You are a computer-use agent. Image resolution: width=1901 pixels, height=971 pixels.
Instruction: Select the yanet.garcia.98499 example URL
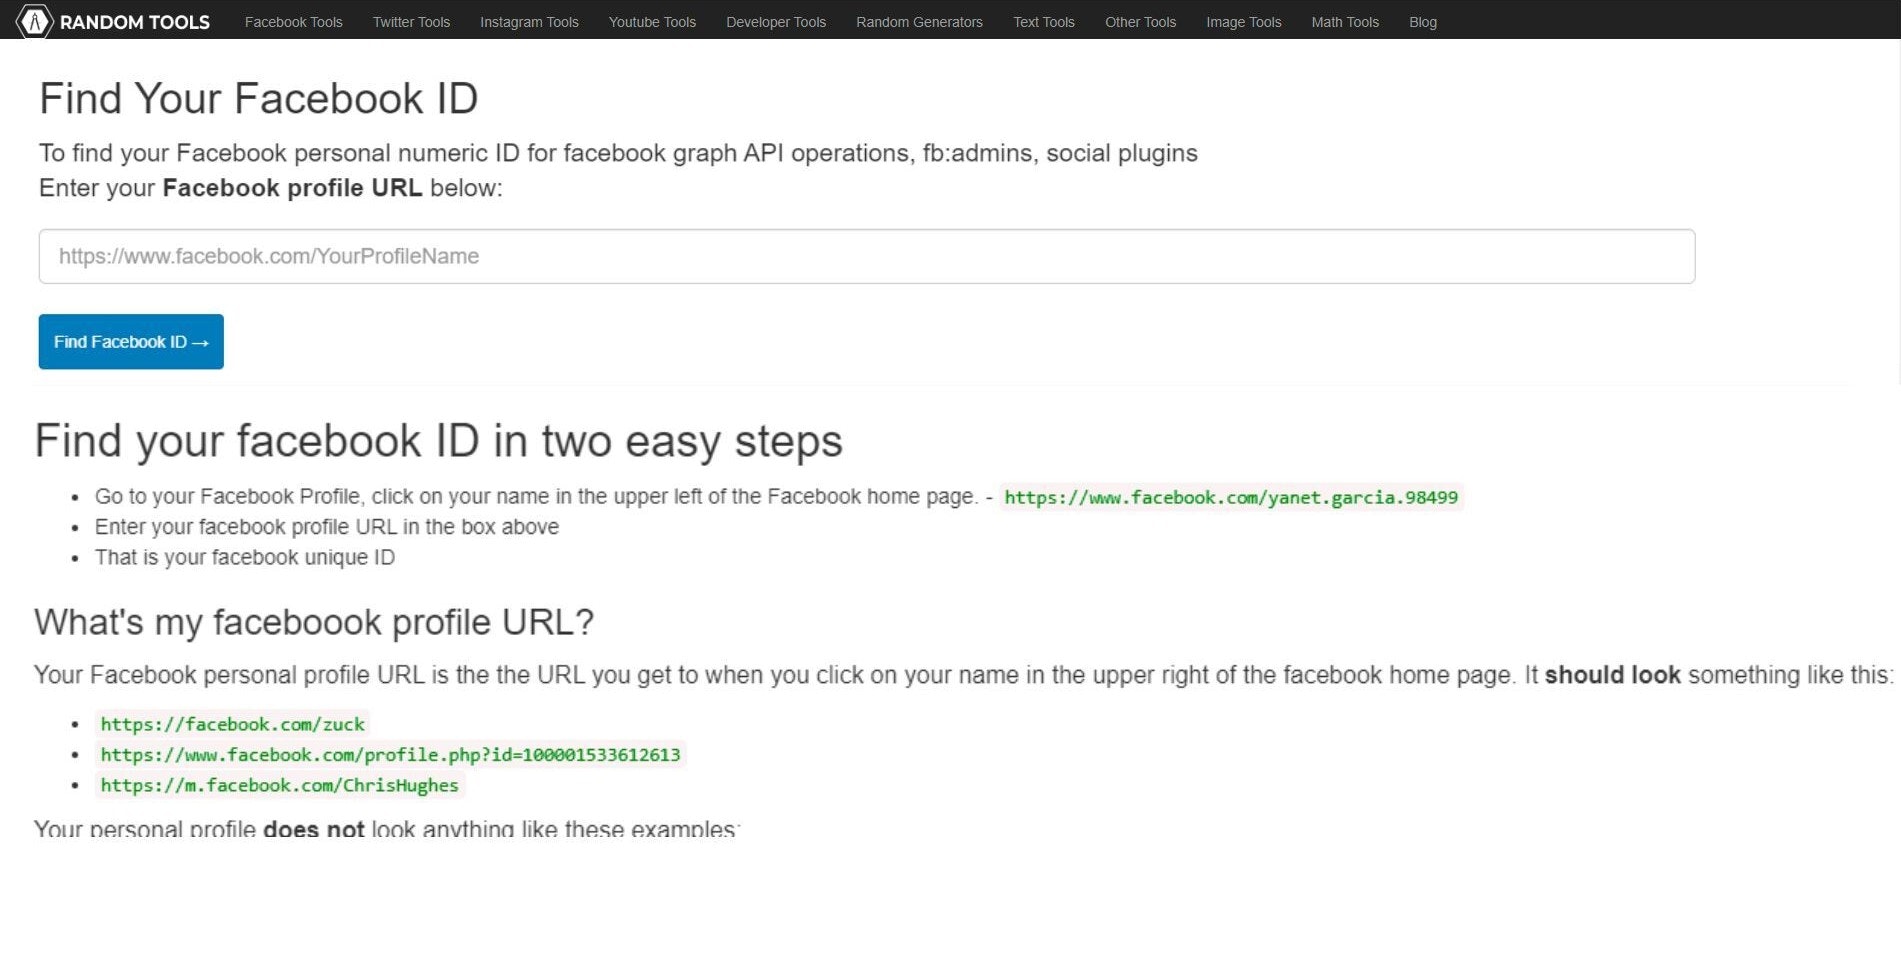click(x=1231, y=497)
